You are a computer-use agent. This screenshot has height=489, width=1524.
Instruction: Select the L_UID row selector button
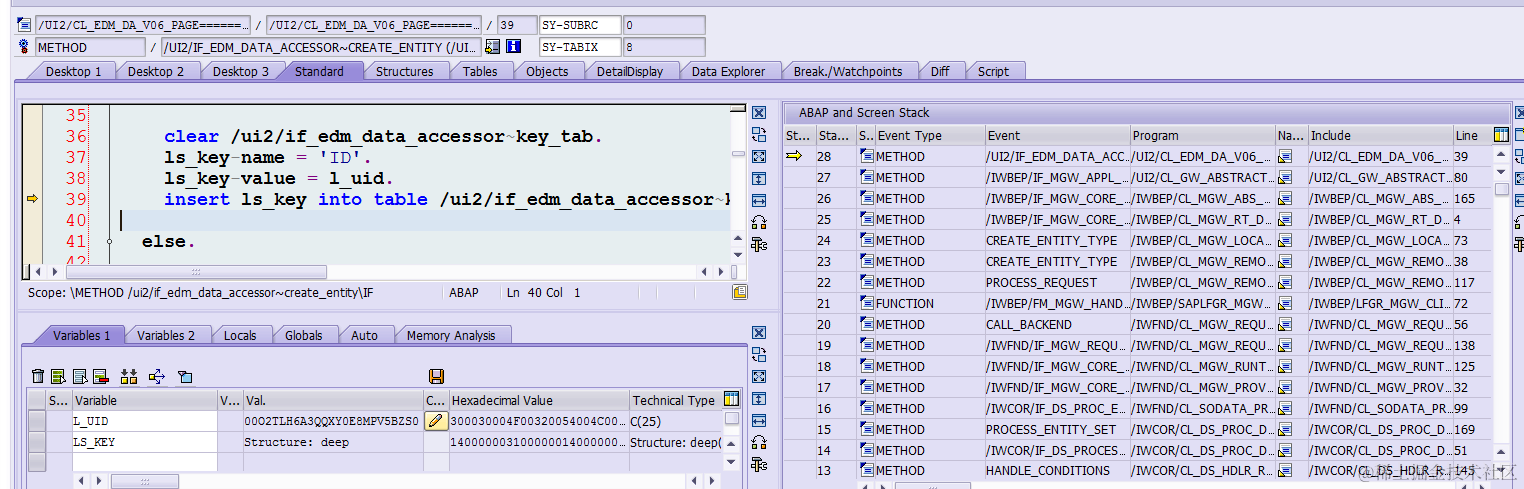click(37, 421)
